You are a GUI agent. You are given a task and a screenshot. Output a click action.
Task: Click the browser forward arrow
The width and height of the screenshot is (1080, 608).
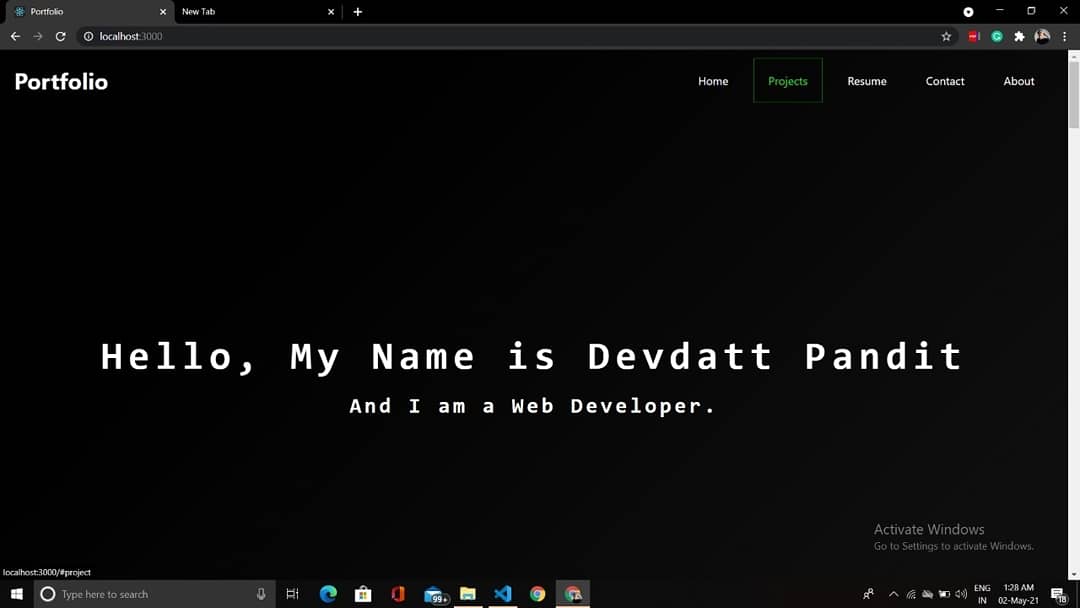(38, 36)
